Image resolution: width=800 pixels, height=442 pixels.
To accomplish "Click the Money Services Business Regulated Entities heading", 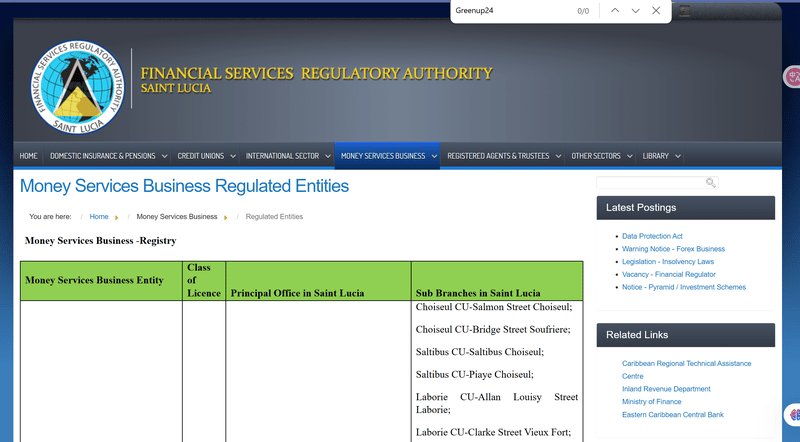I will coord(184,186).
